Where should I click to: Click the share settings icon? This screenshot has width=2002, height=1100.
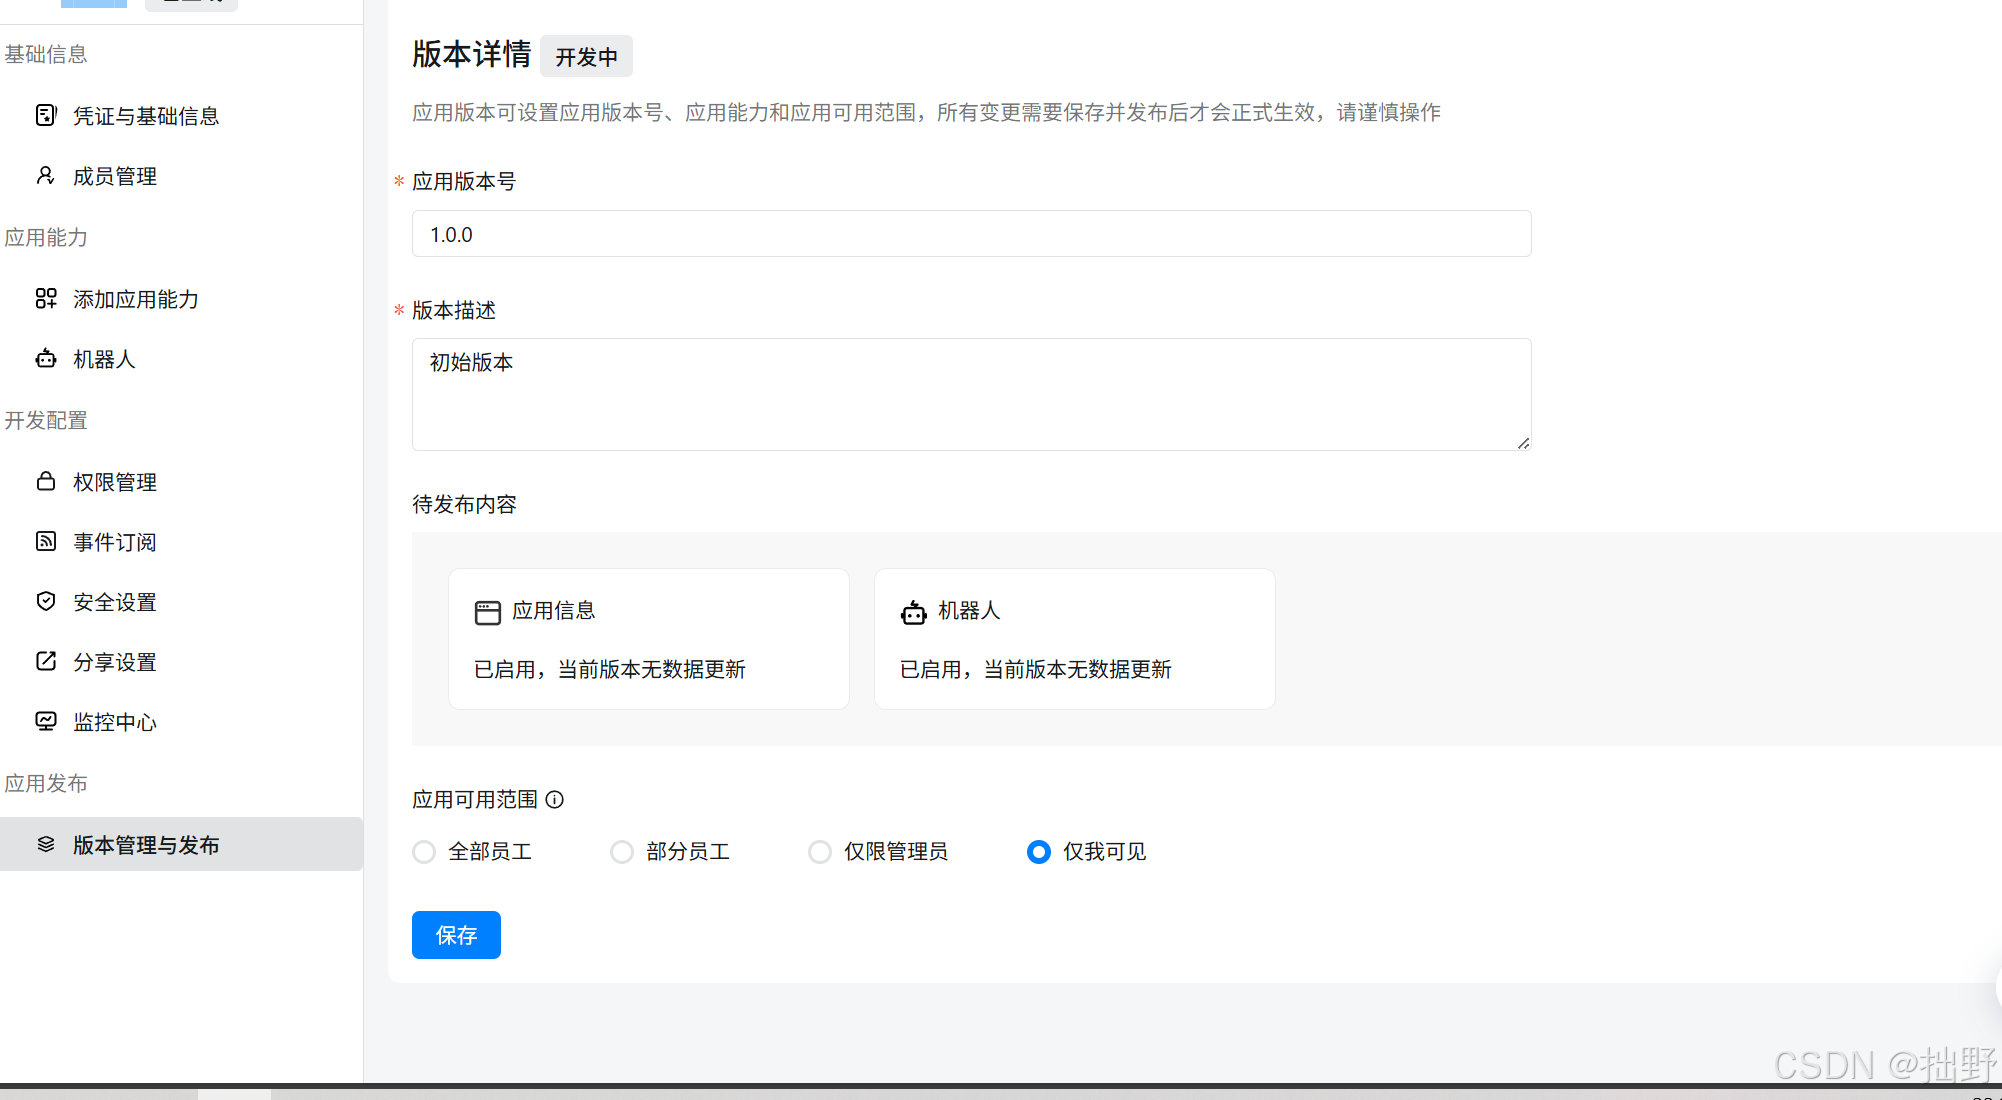point(46,661)
